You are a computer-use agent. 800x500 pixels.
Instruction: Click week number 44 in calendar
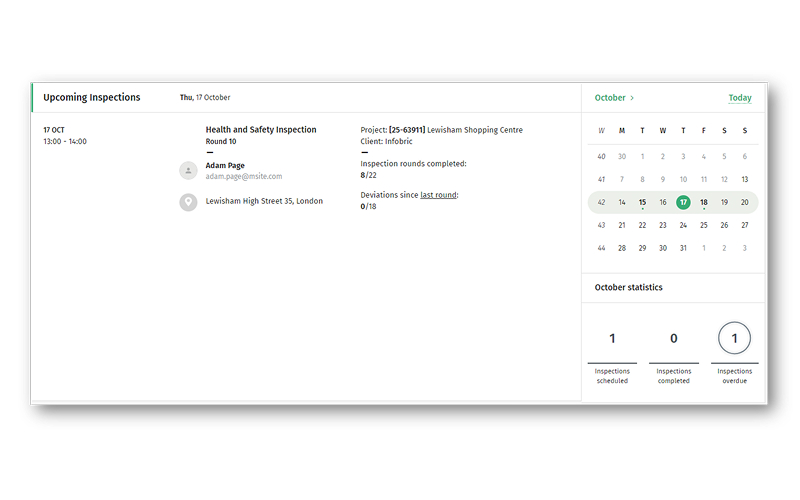[602, 248]
